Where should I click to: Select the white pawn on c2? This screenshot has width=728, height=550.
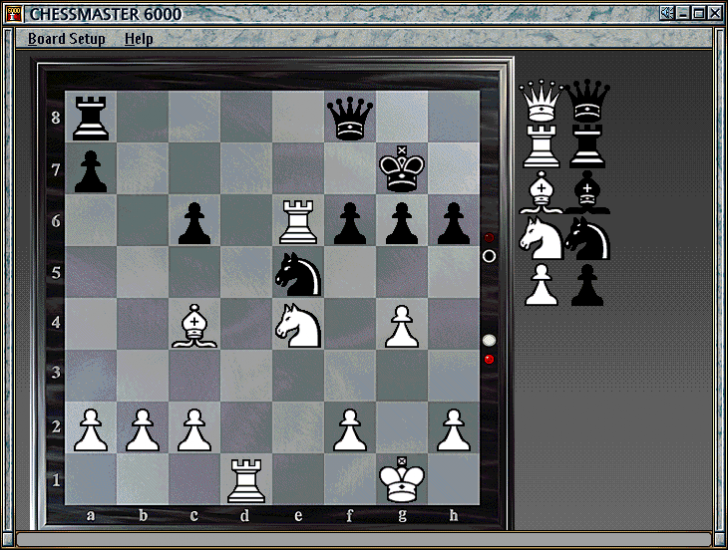point(195,430)
